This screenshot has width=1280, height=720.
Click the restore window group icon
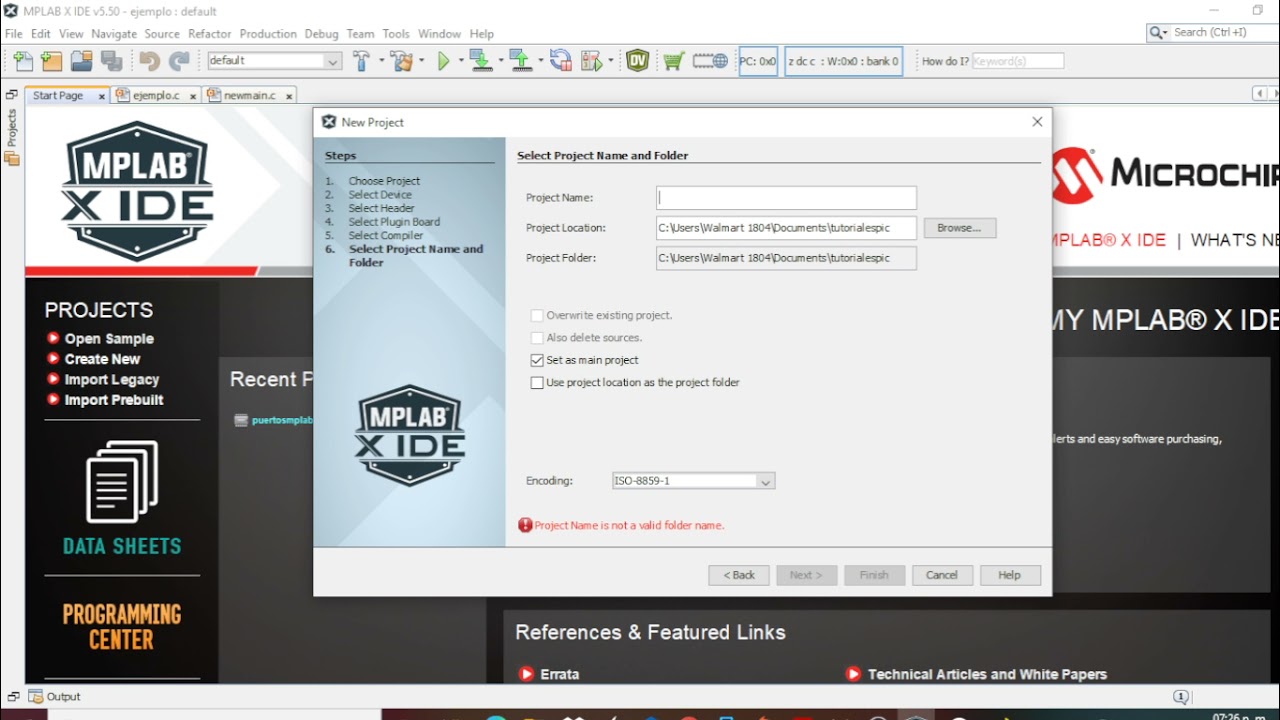coord(12,95)
